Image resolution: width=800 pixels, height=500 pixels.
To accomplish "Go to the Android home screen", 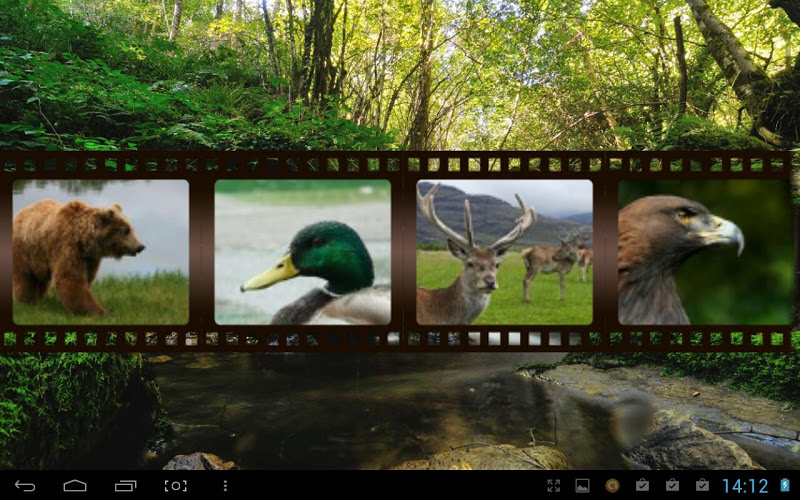I will pyautogui.click(x=75, y=486).
